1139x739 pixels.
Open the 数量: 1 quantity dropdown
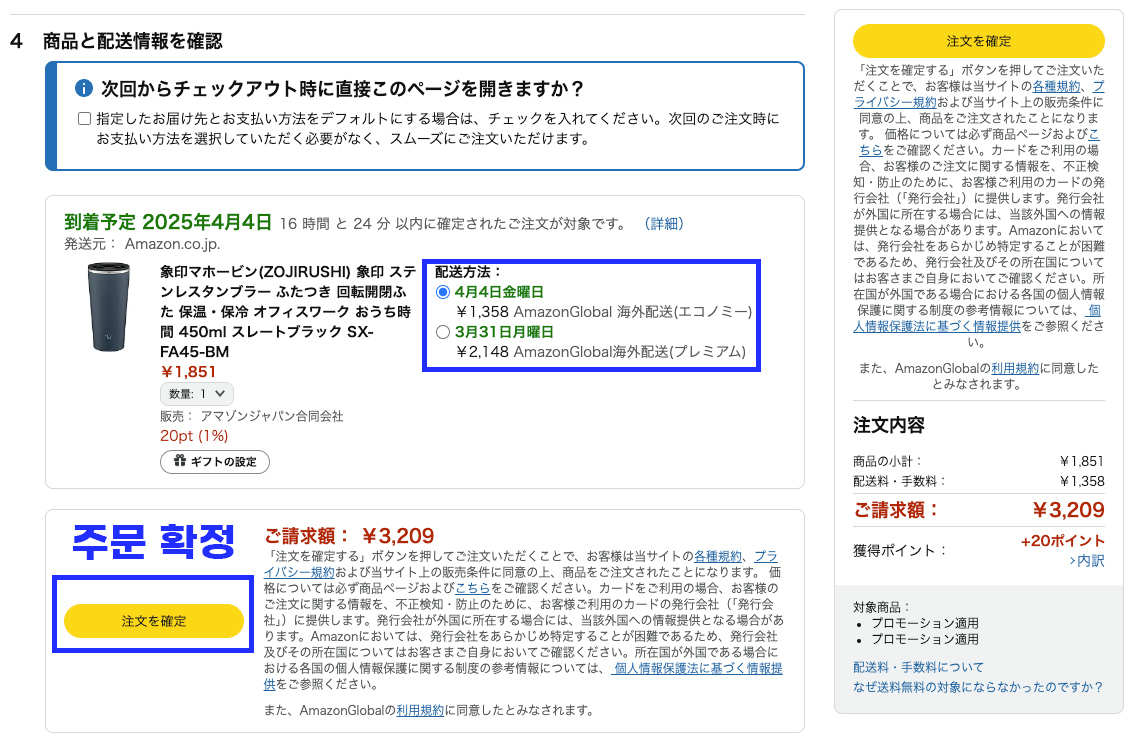coord(197,394)
